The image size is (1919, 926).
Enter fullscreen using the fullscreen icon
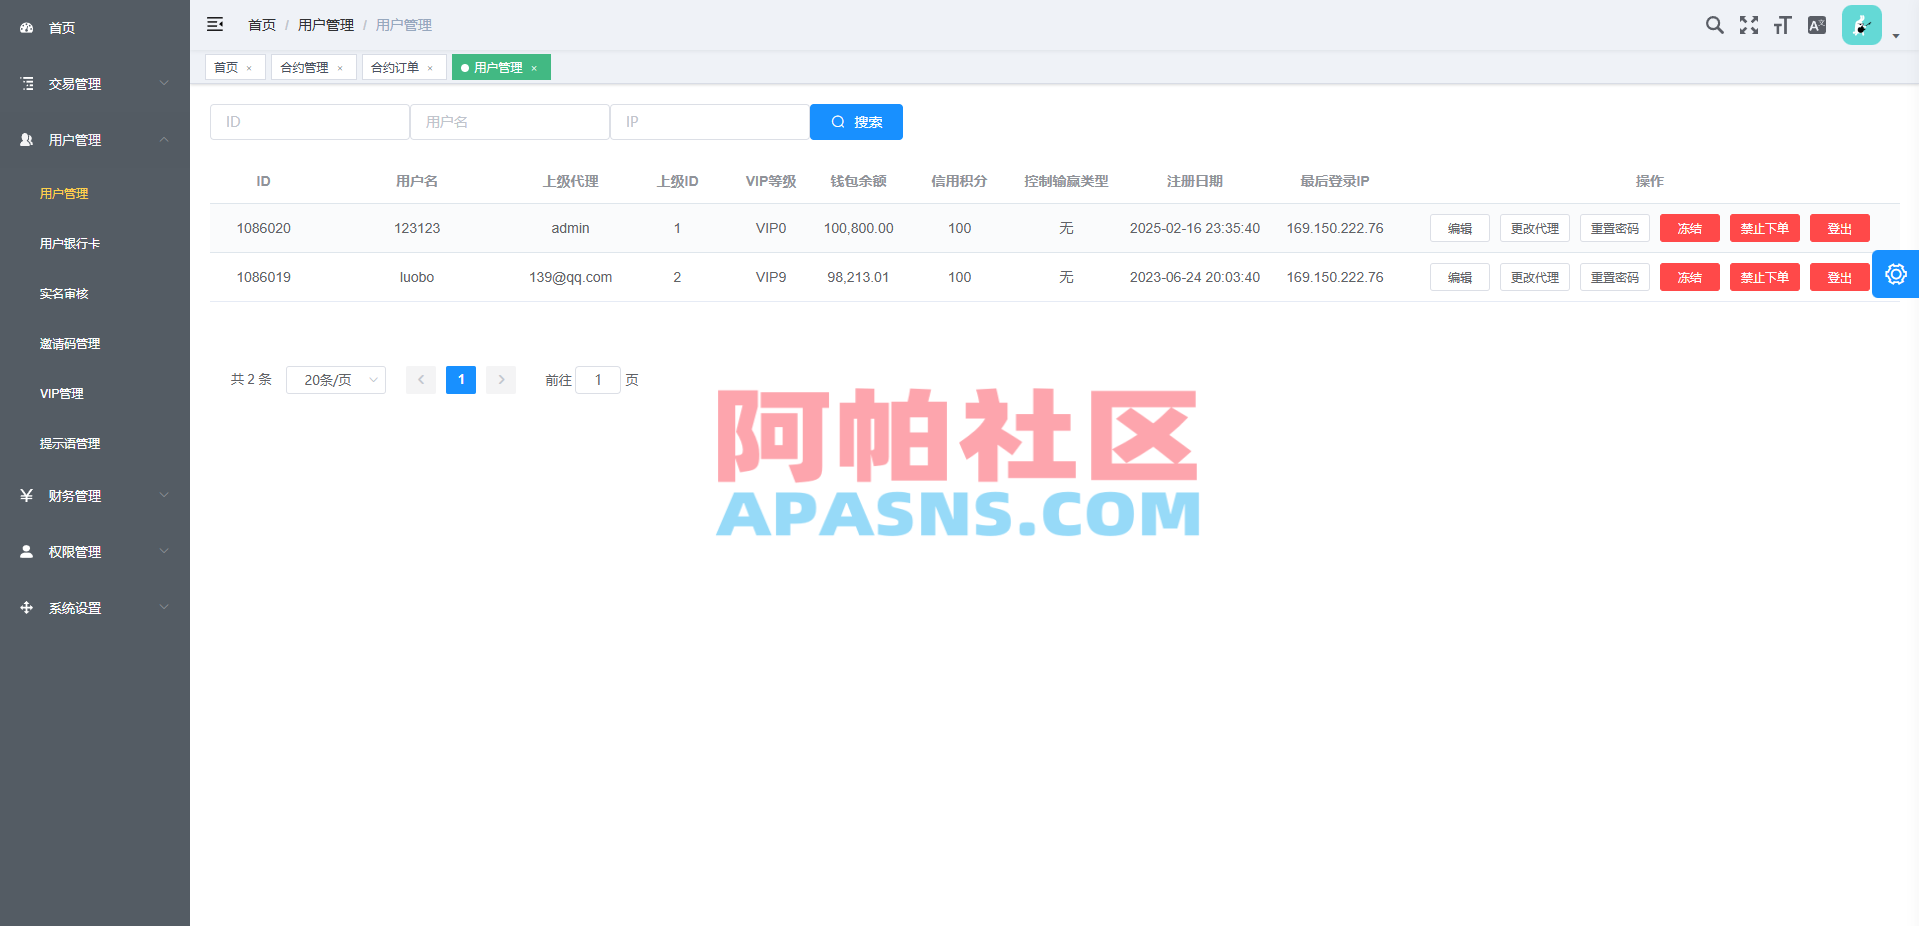pyautogui.click(x=1748, y=25)
